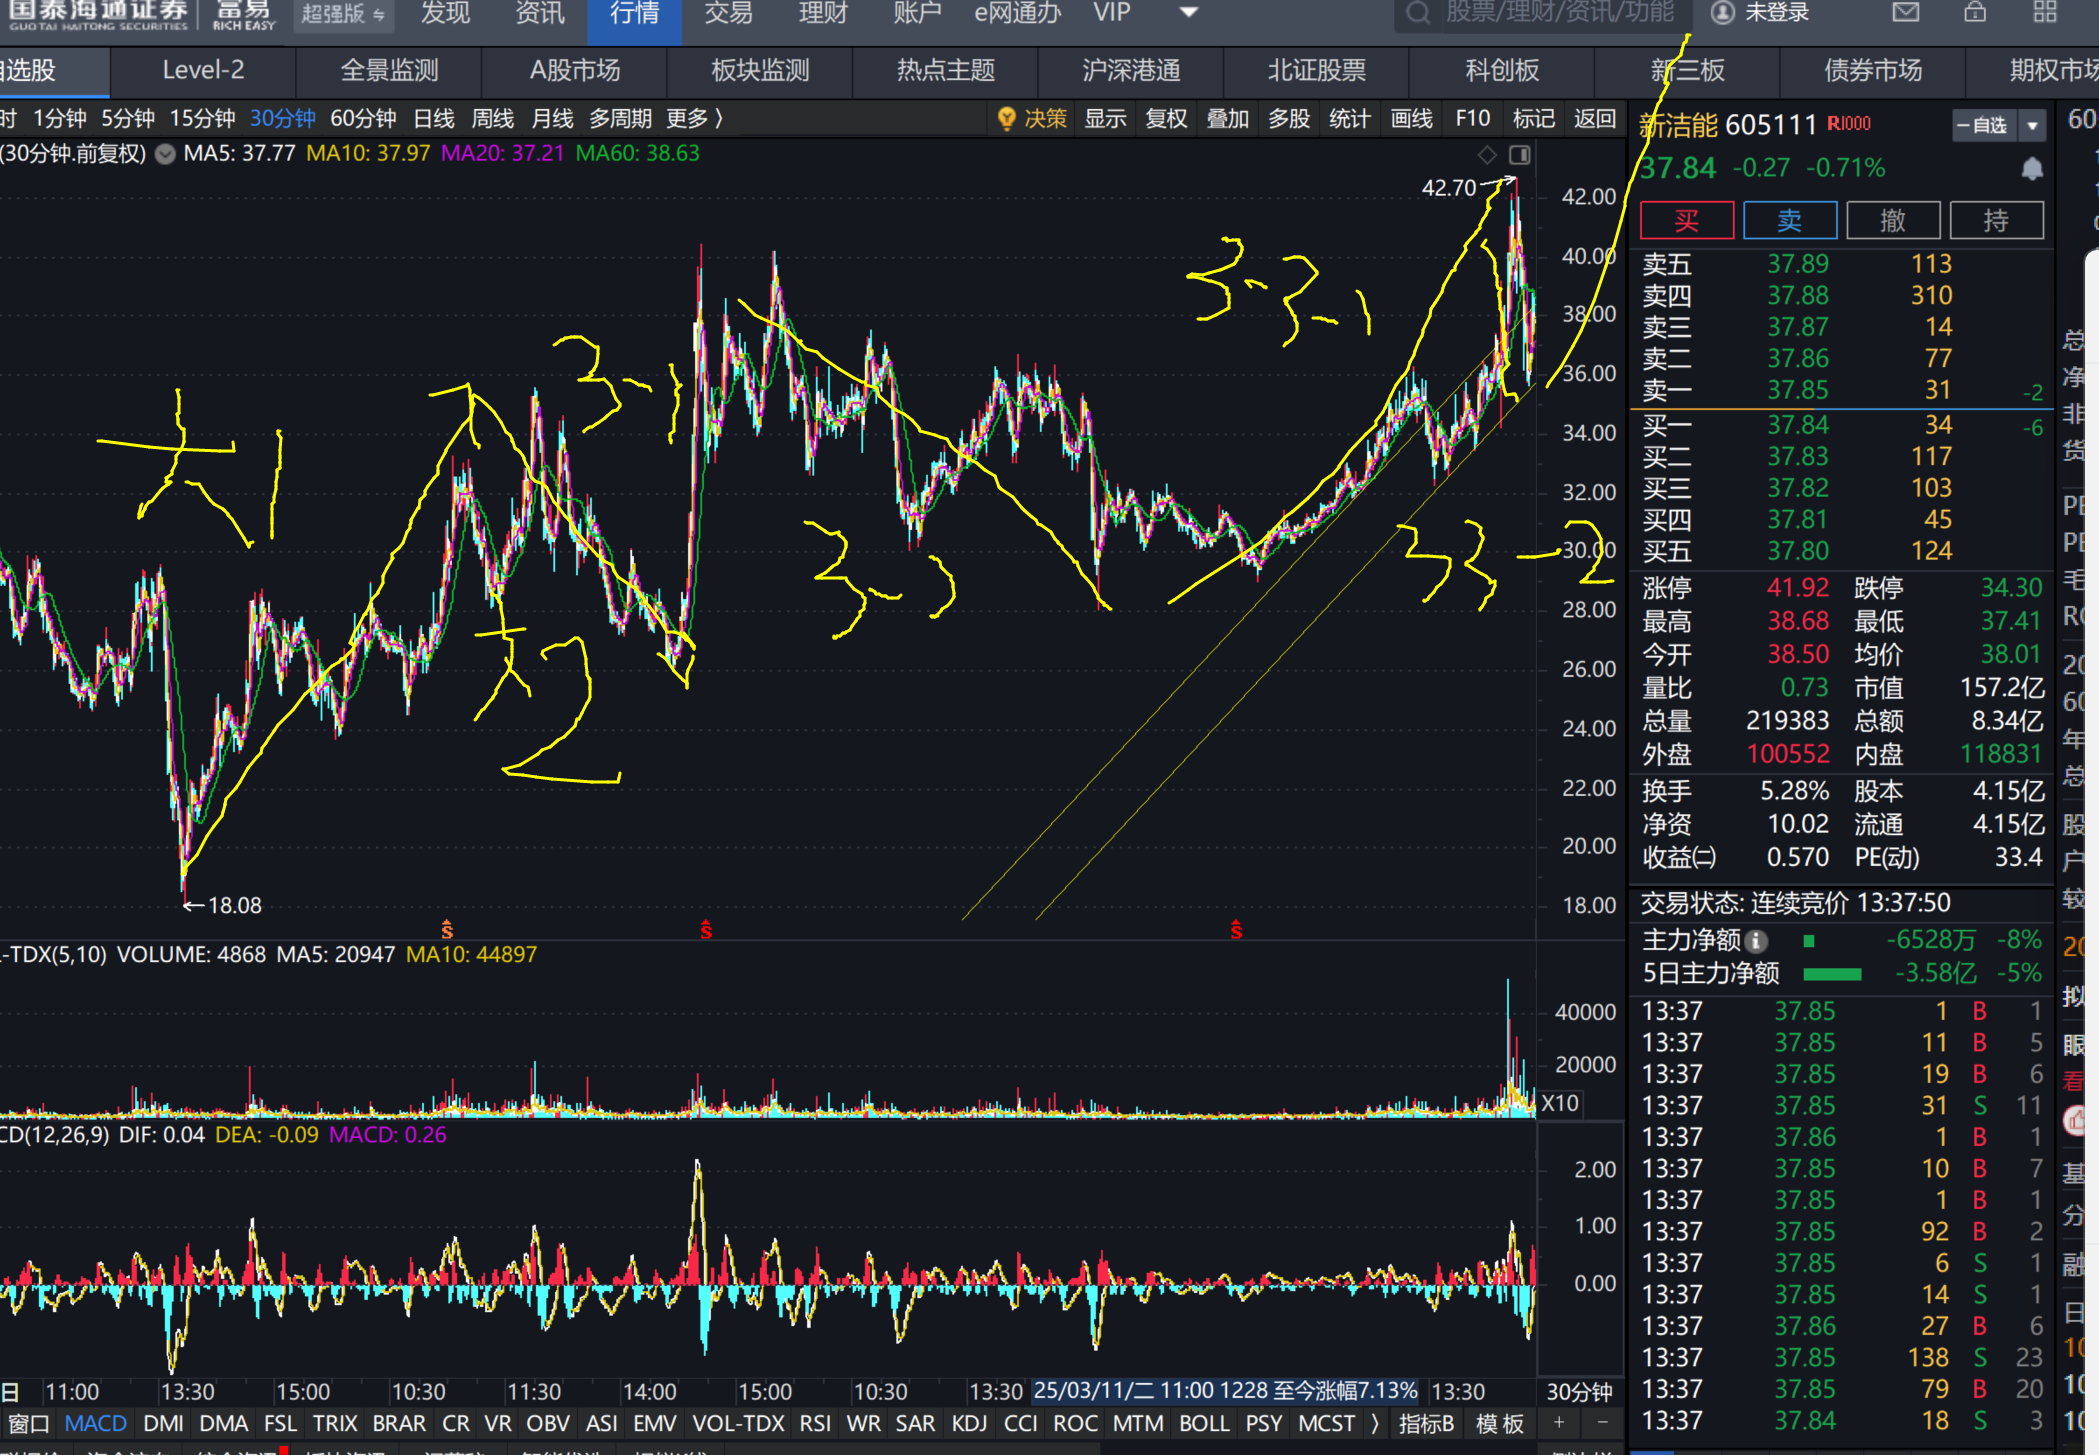Click the diamond marker icon above chart

point(1487,154)
